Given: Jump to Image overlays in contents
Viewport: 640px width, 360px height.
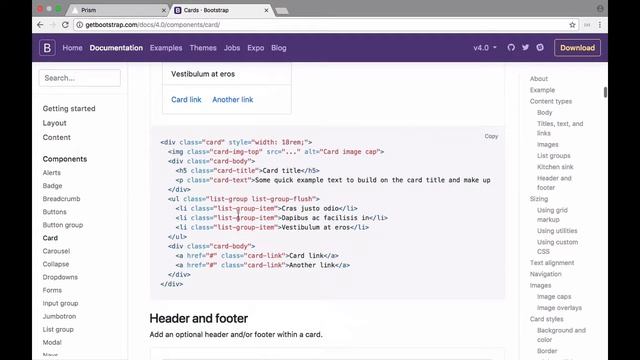Looking at the screenshot, I should (559, 308).
